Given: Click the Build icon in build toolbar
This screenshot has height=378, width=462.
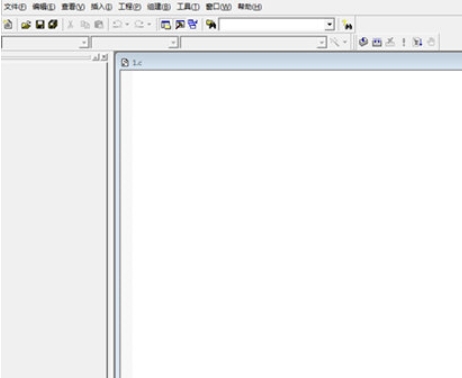Looking at the screenshot, I should pos(377,42).
